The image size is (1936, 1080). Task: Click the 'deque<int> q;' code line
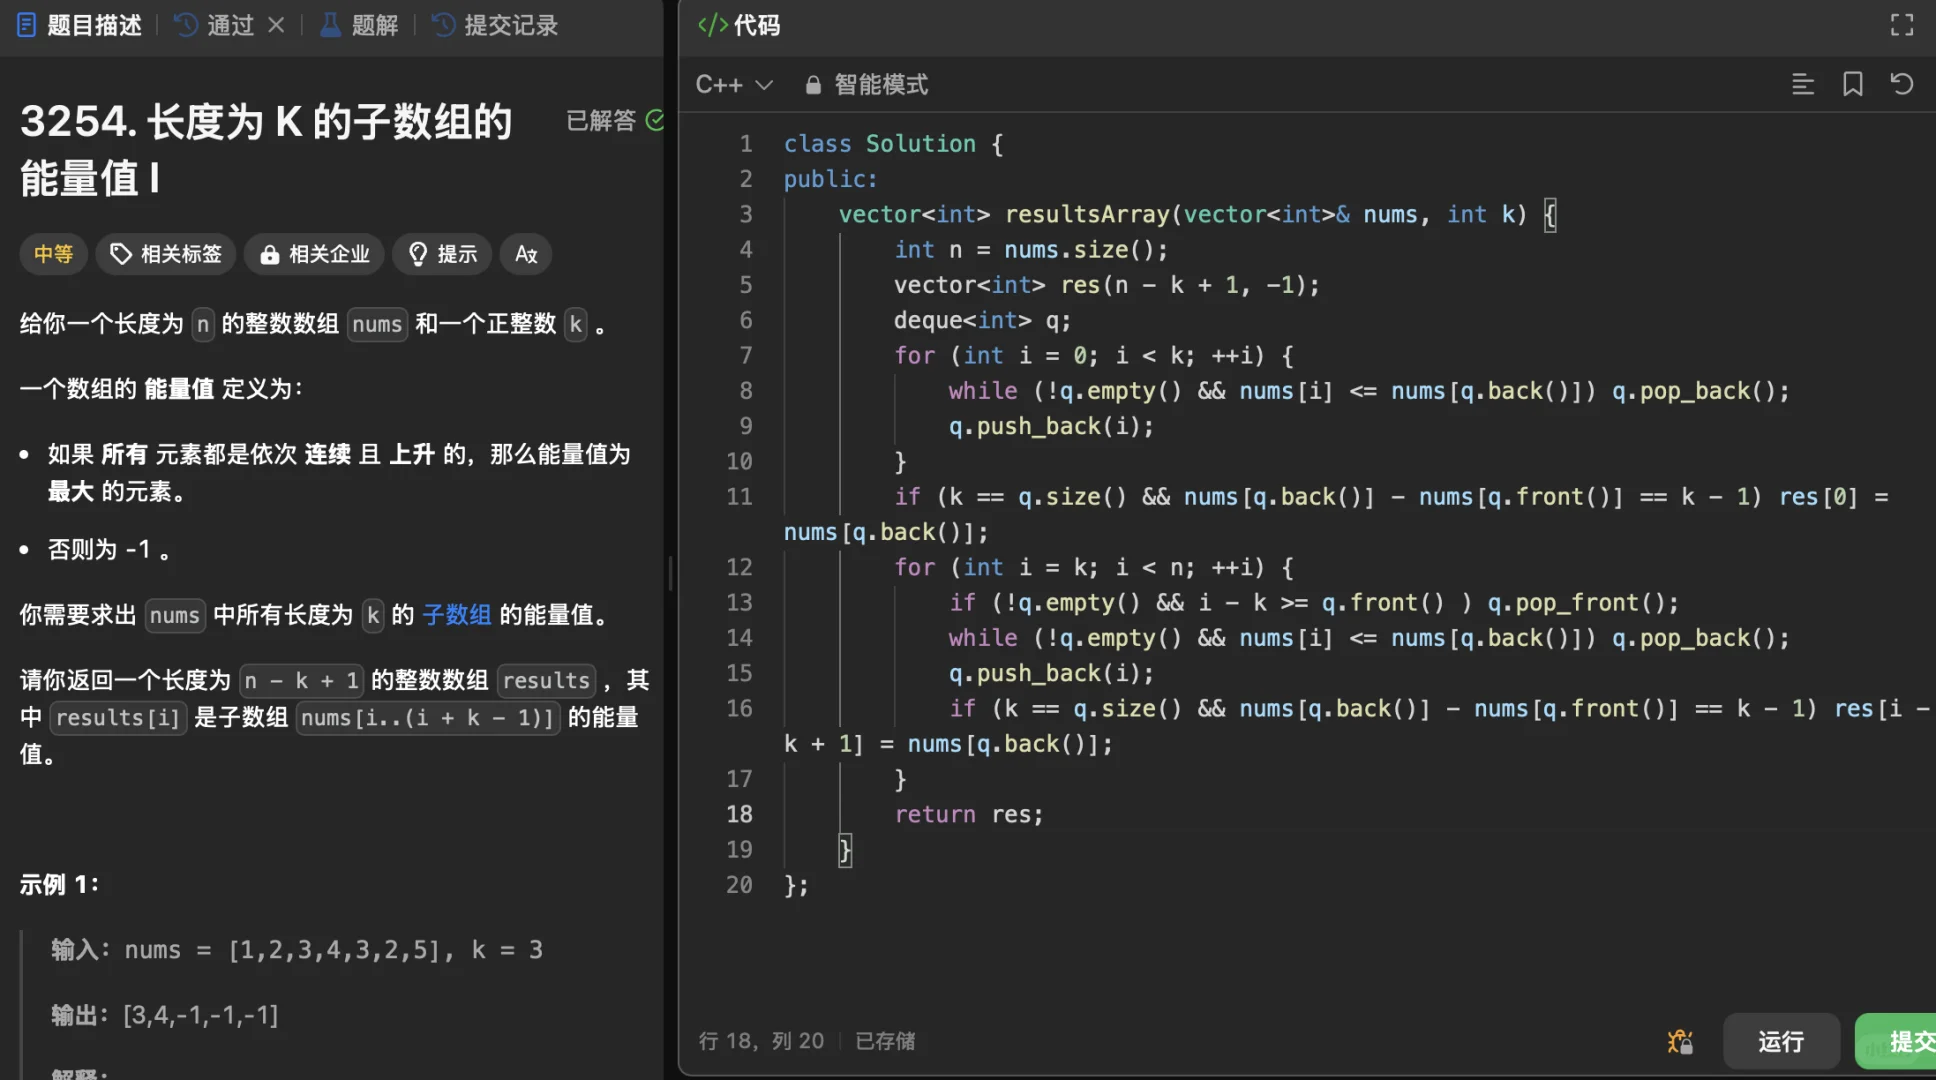pyautogui.click(x=982, y=321)
